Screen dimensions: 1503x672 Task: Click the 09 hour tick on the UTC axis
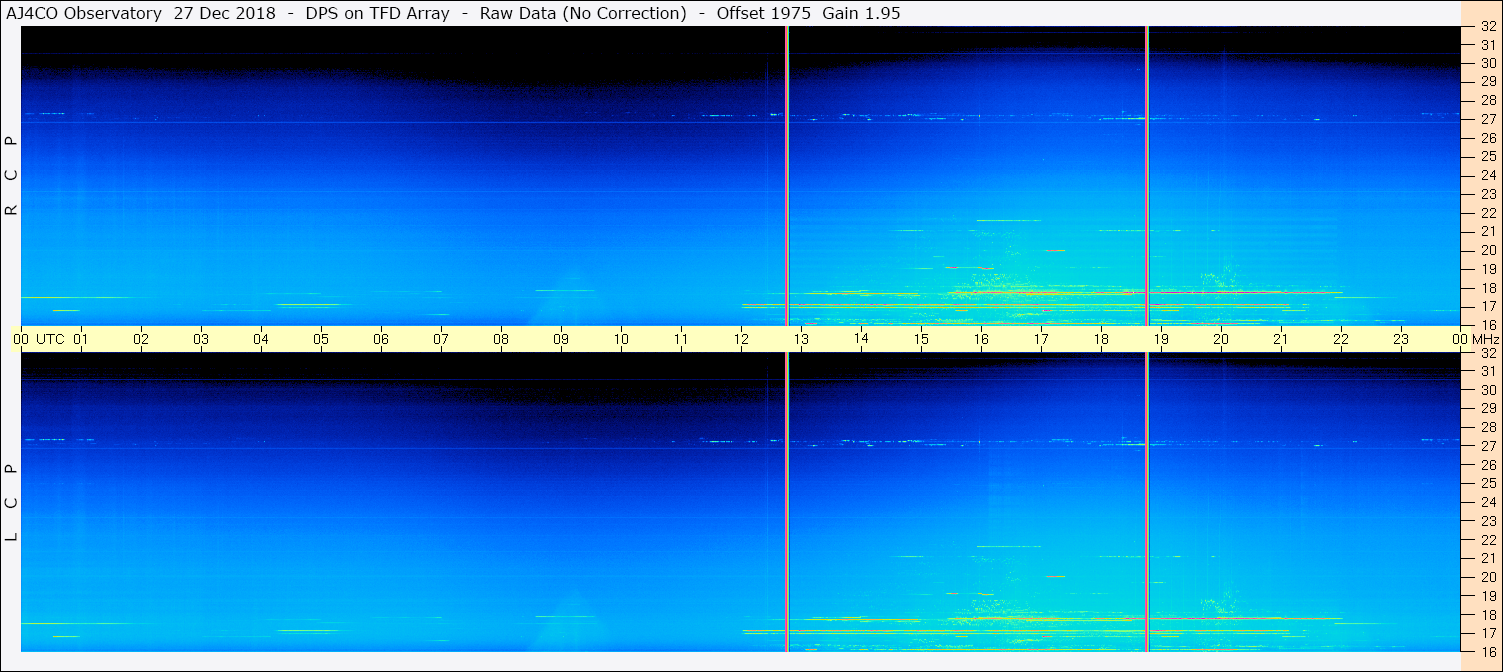[561, 339]
